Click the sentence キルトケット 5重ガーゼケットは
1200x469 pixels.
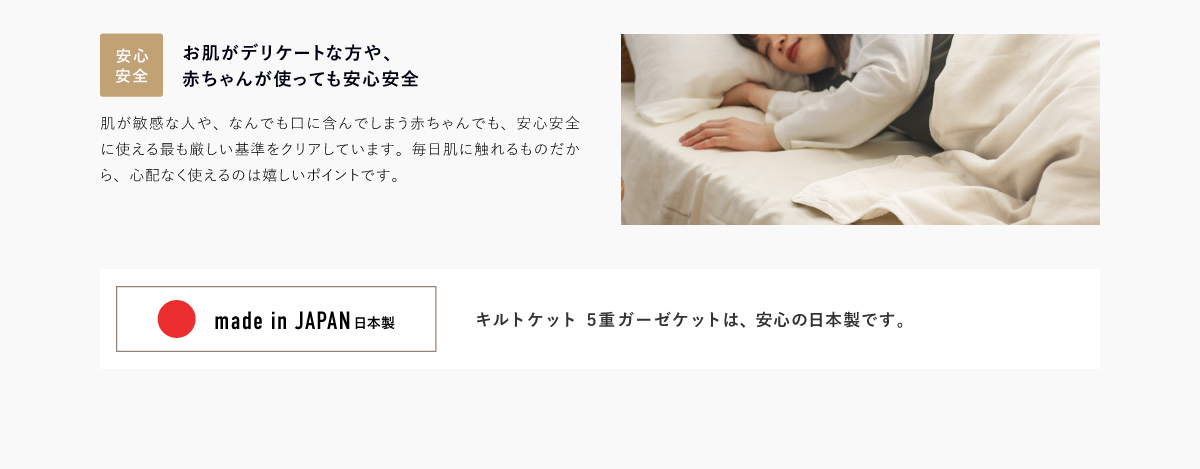[691, 320]
